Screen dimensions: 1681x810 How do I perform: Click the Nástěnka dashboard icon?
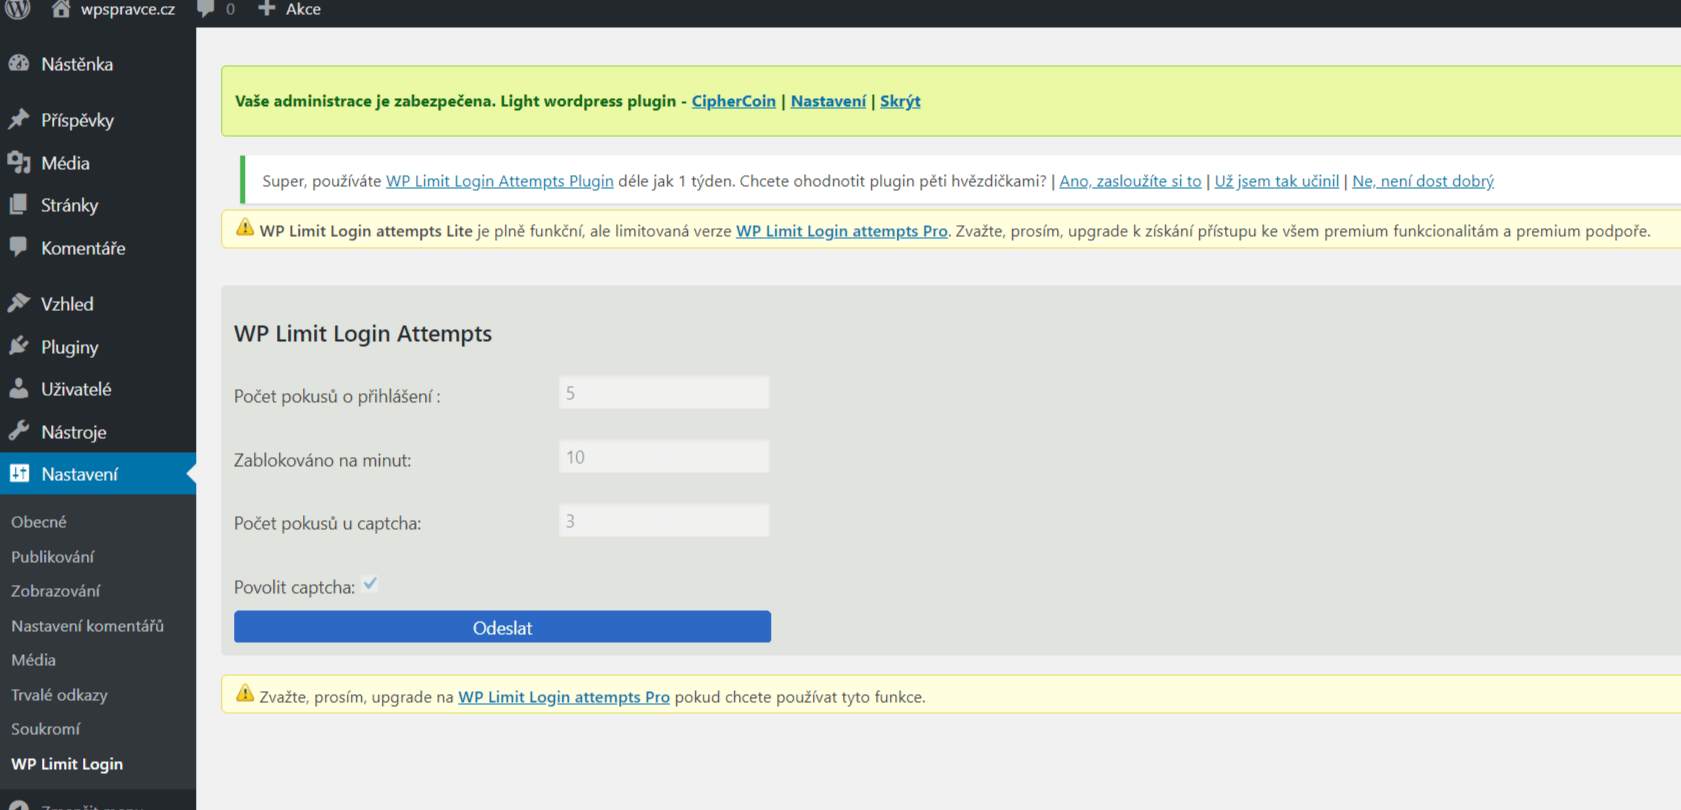tap(19, 64)
